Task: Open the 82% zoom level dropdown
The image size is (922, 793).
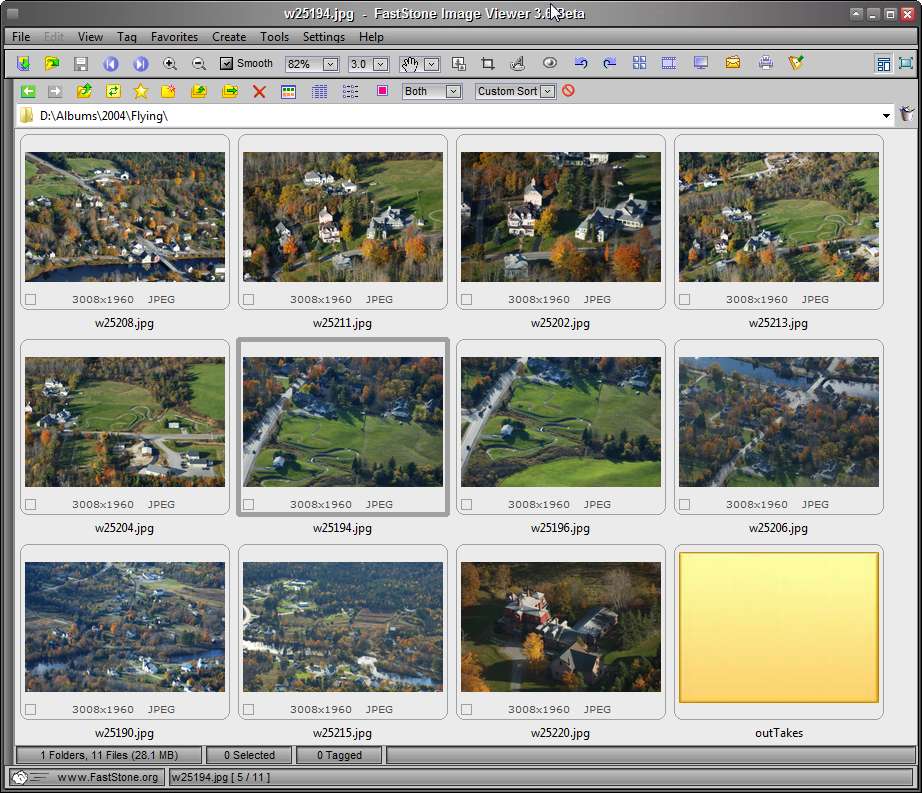Action: tap(330, 64)
